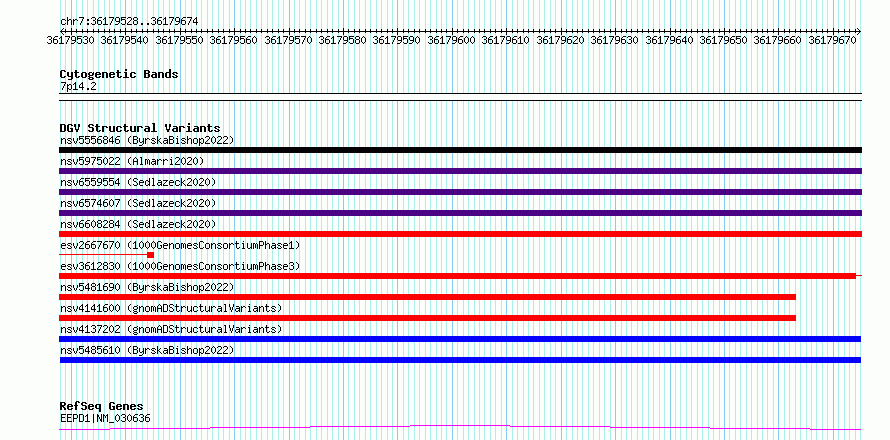Viewport: 890px width, 440px height.
Task: Click ruler position 36179660
Action: [778, 40]
